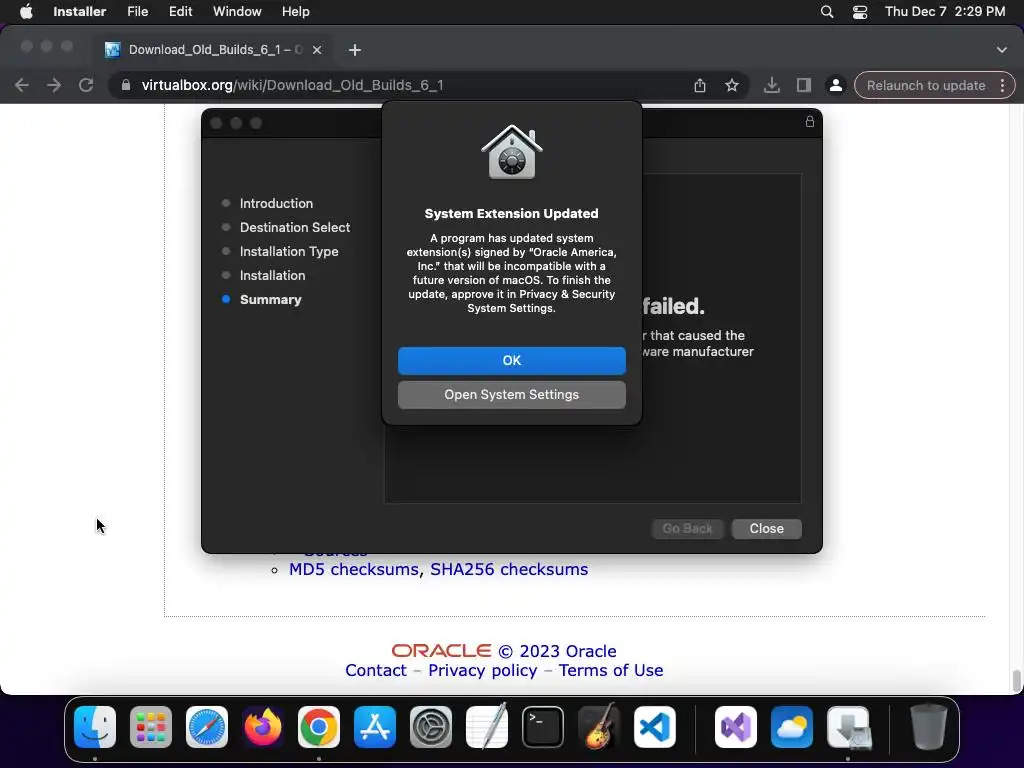Open Control Center in menu bar
Screen dimensions: 1024x768
tap(859, 12)
